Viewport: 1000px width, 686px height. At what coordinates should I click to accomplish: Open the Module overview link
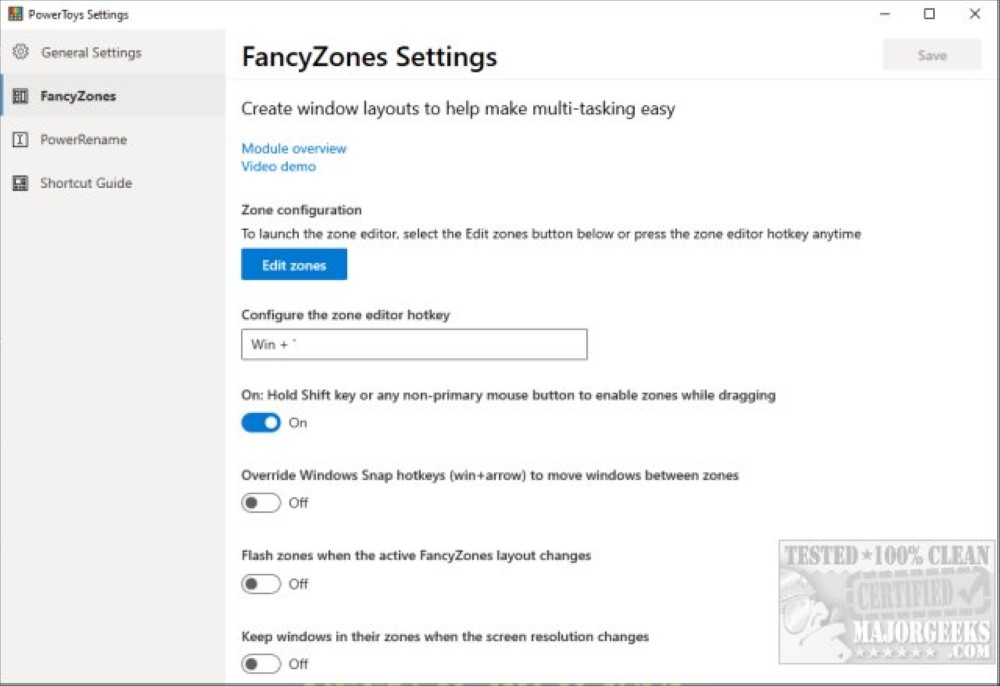(x=294, y=148)
